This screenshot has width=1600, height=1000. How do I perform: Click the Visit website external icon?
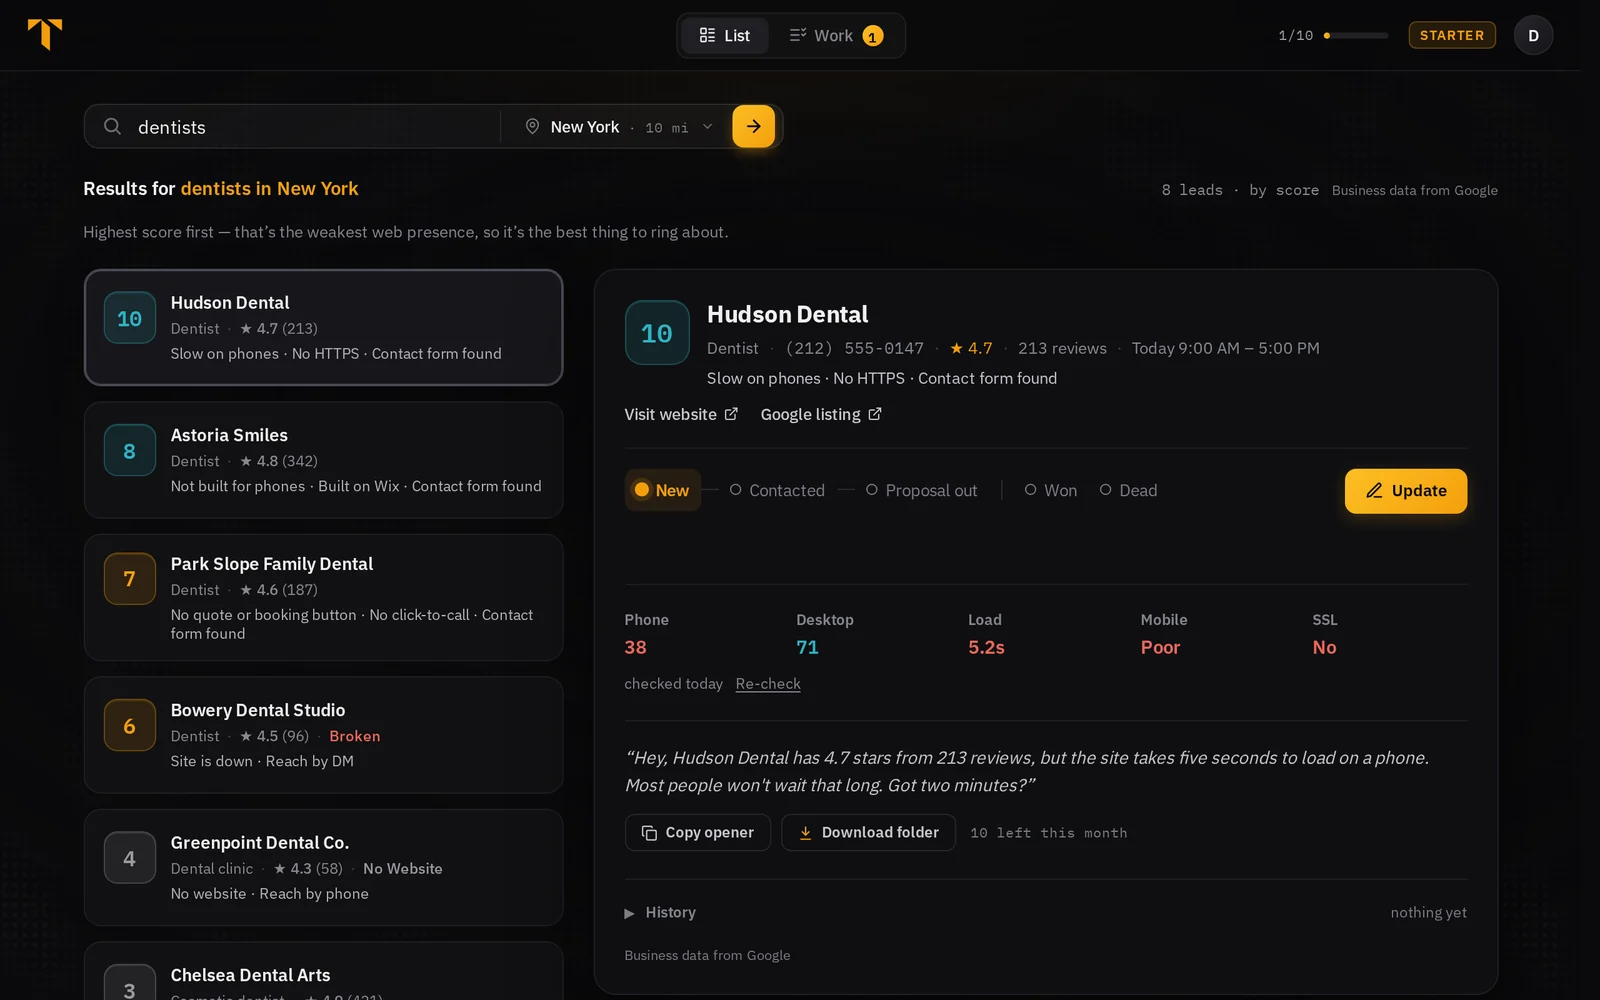pyautogui.click(x=731, y=414)
